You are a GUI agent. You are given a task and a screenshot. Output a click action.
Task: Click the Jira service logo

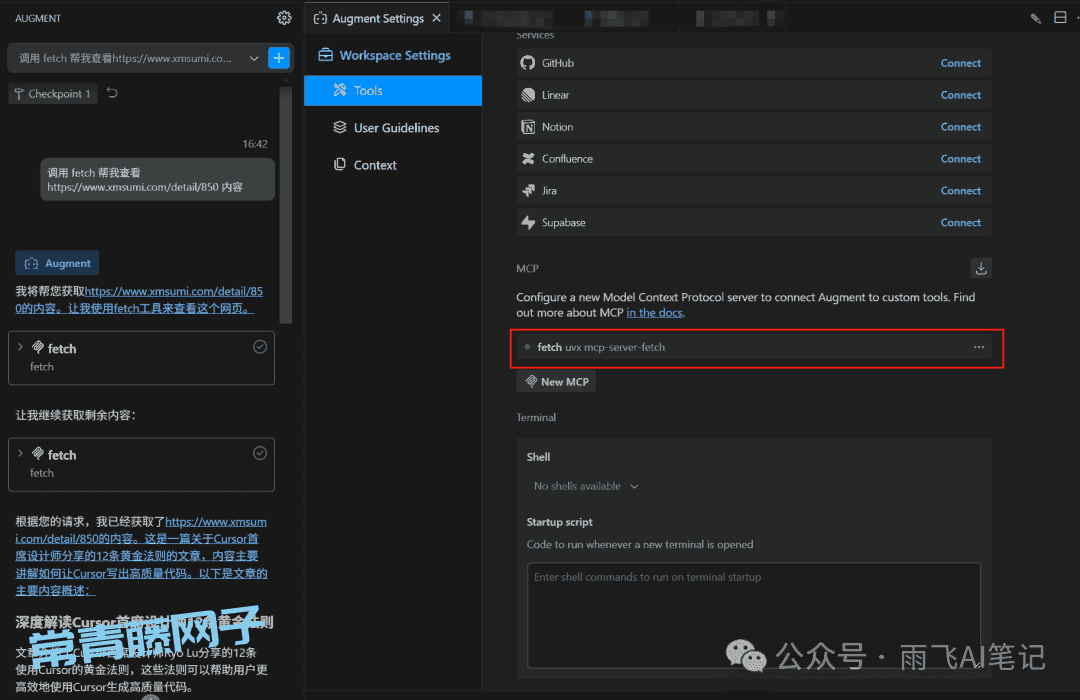[528, 191]
